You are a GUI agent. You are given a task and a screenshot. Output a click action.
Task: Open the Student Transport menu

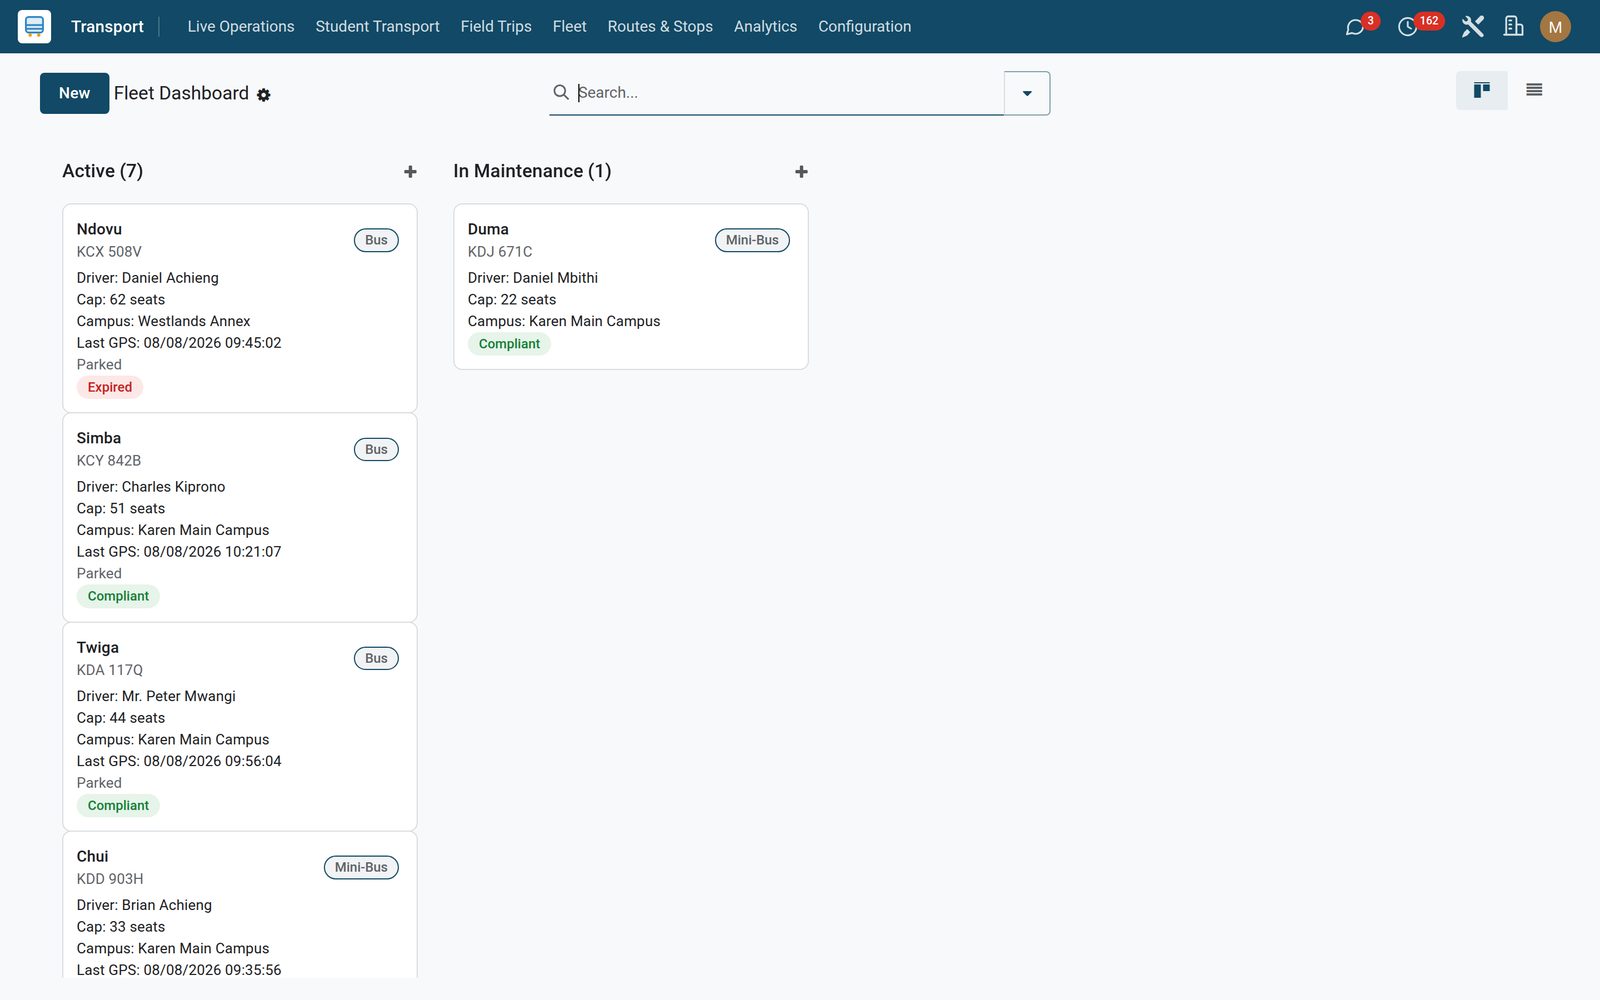click(377, 27)
